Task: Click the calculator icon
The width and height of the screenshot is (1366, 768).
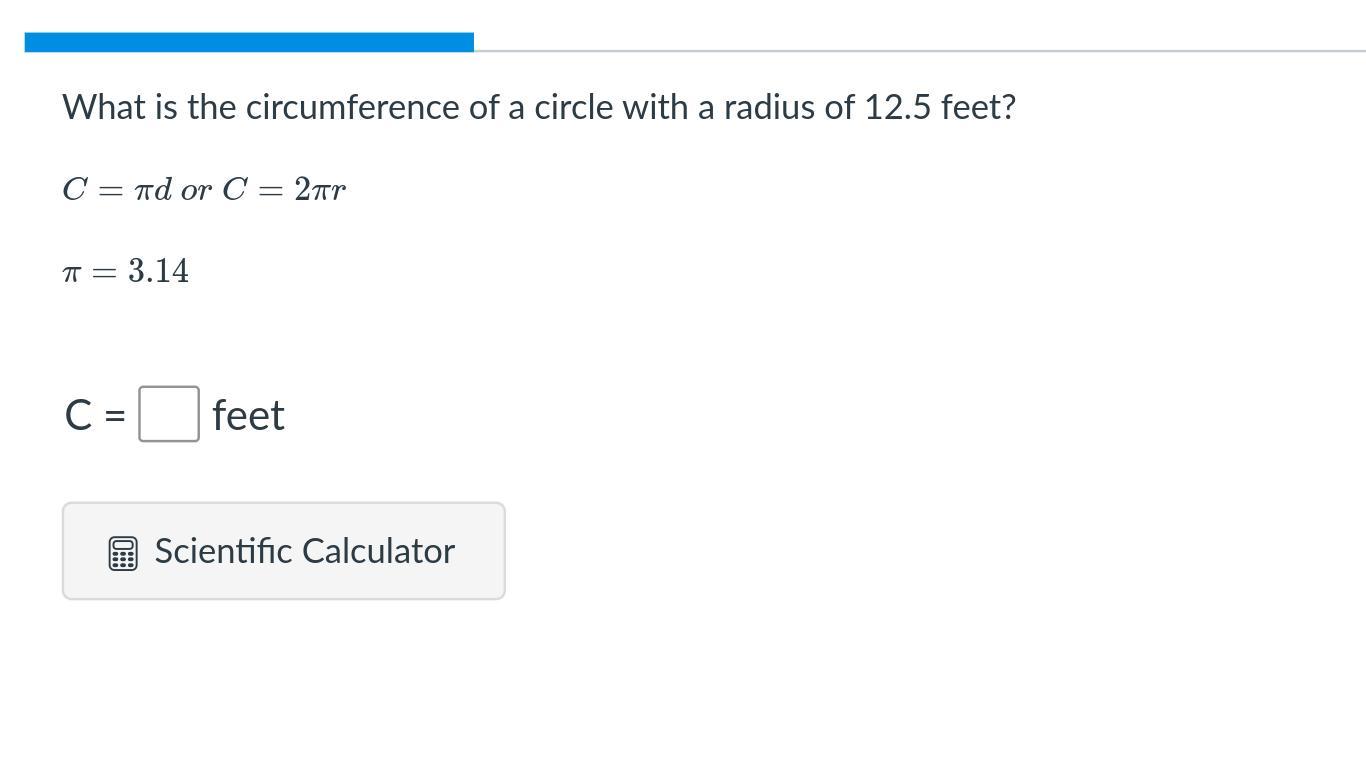Action: point(122,553)
